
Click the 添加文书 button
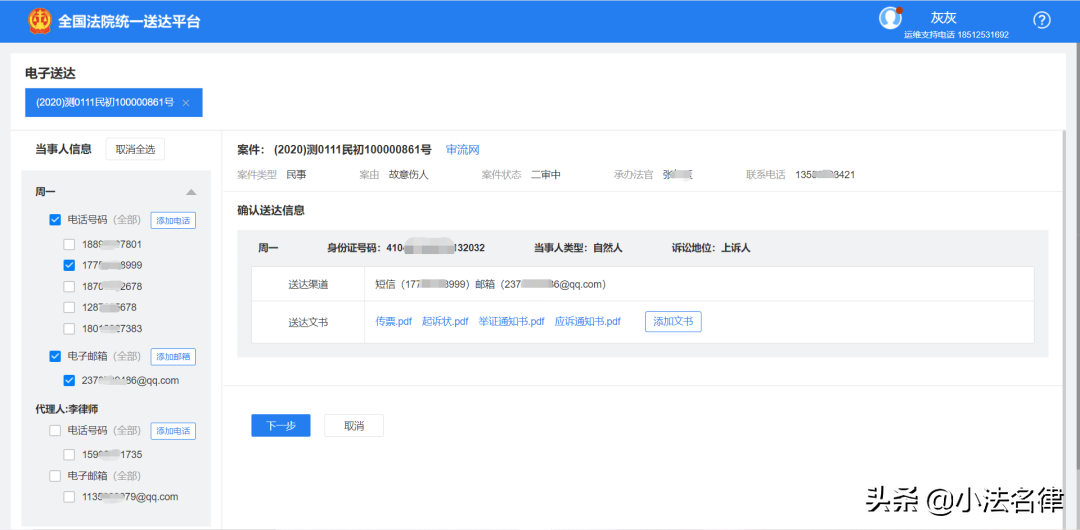click(x=673, y=321)
